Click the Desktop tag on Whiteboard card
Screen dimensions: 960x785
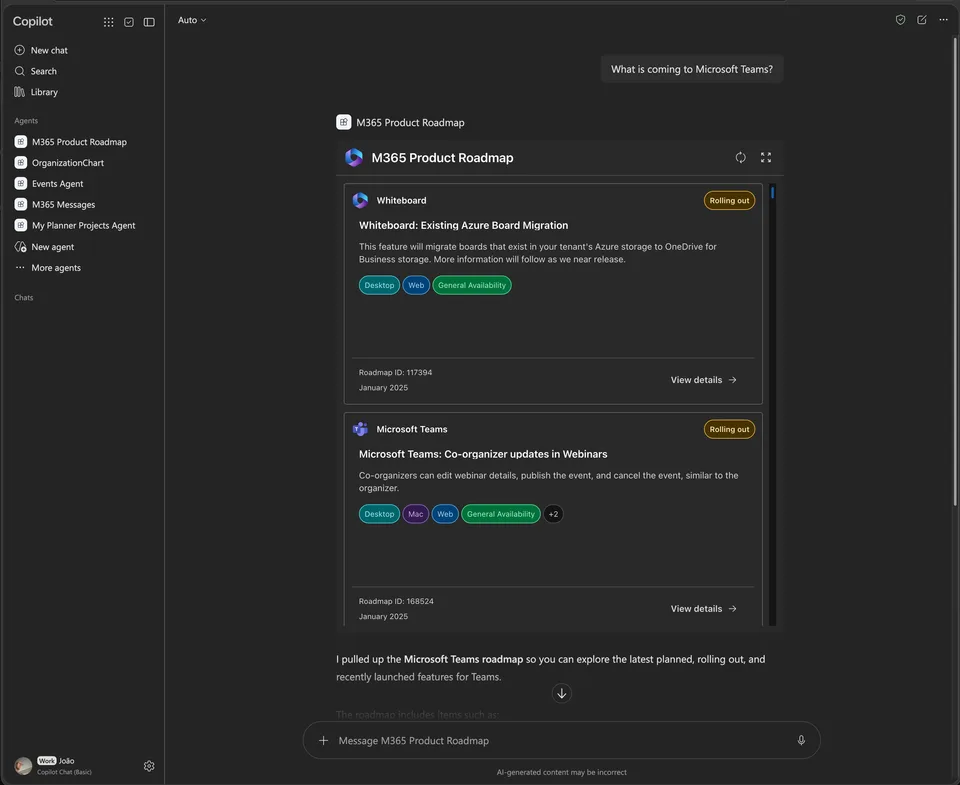379,285
